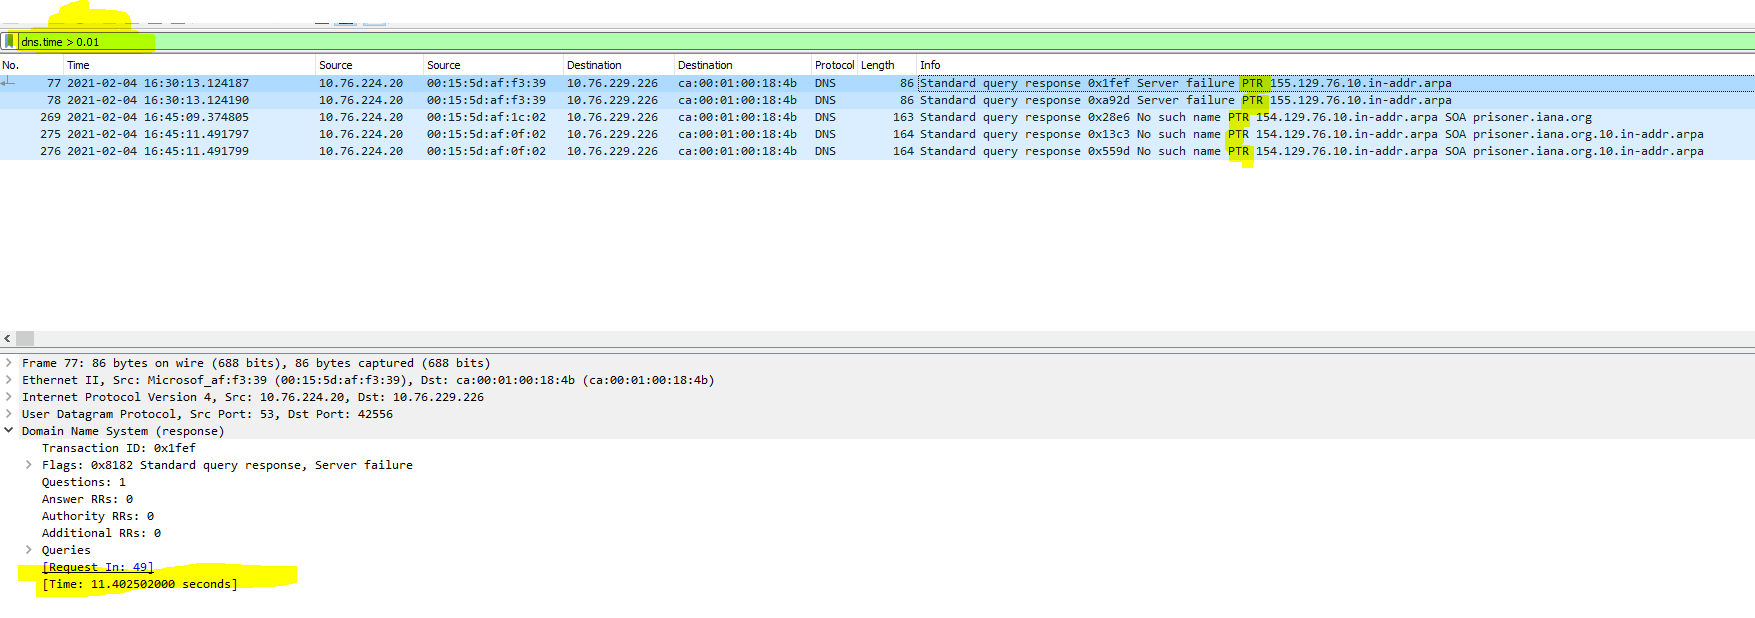Expand the Frame 77 details
1755x618 pixels.
(x=9, y=363)
